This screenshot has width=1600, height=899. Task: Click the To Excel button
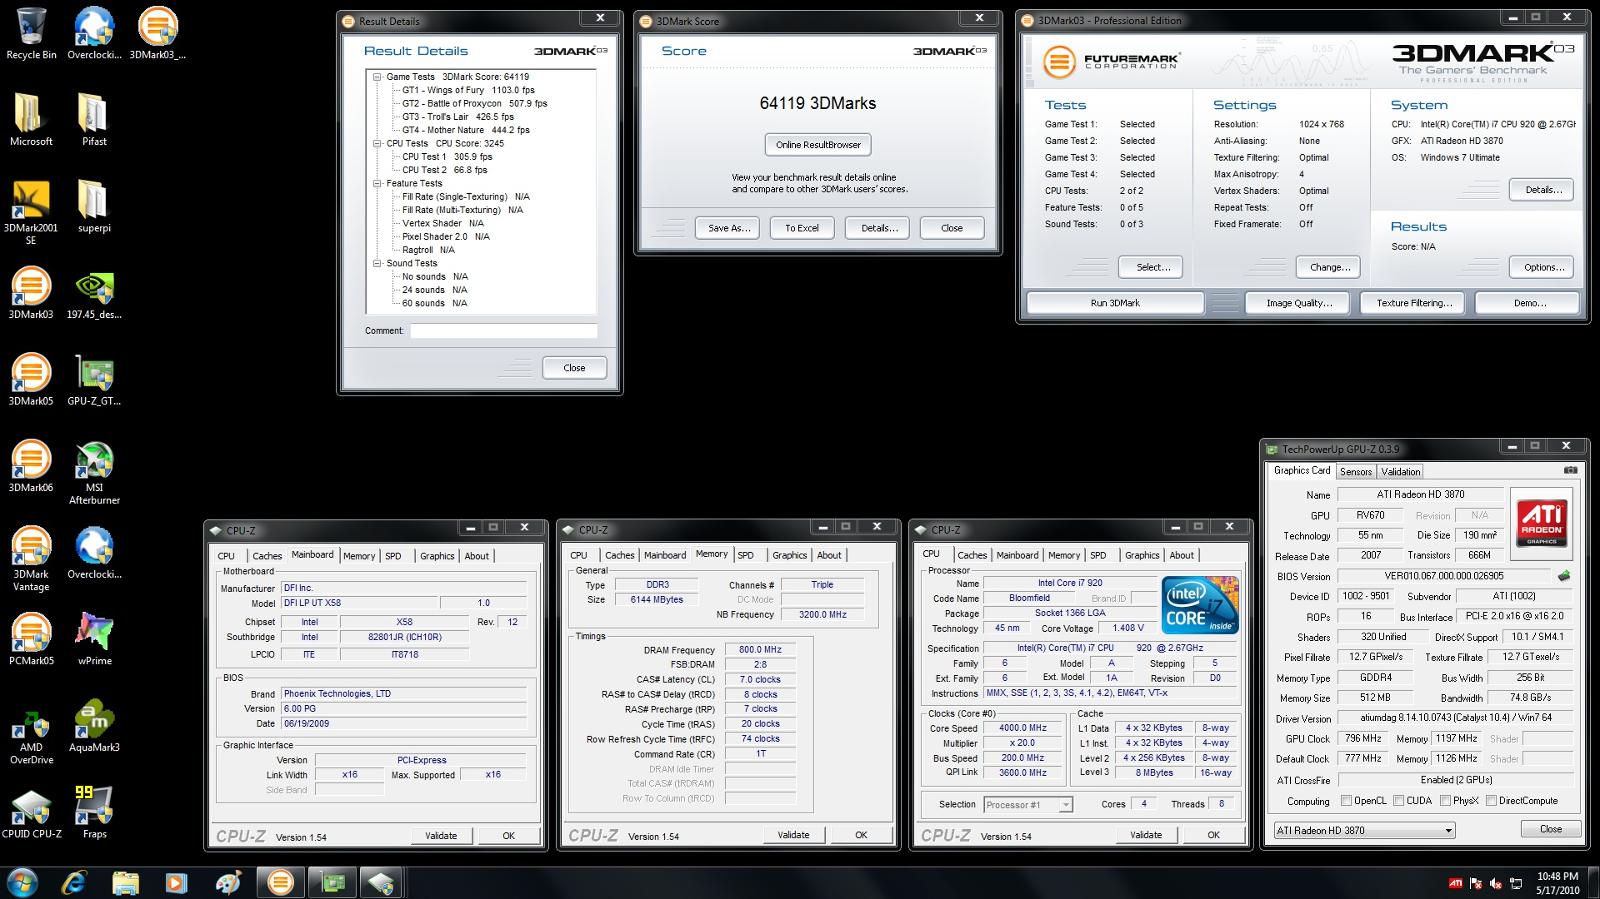click(801, 228)
